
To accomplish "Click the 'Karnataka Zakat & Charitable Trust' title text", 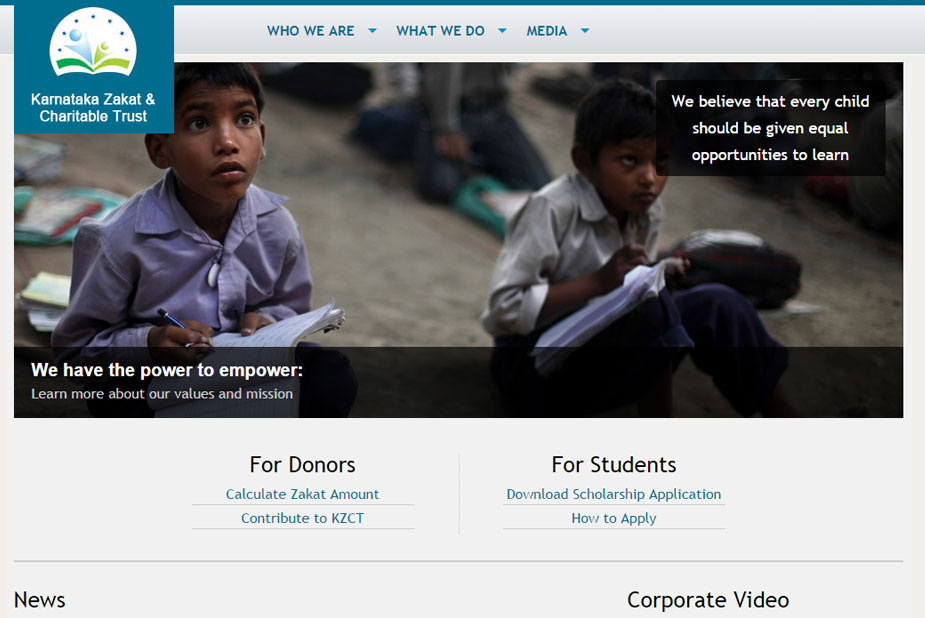I will (x=93, y=107).
